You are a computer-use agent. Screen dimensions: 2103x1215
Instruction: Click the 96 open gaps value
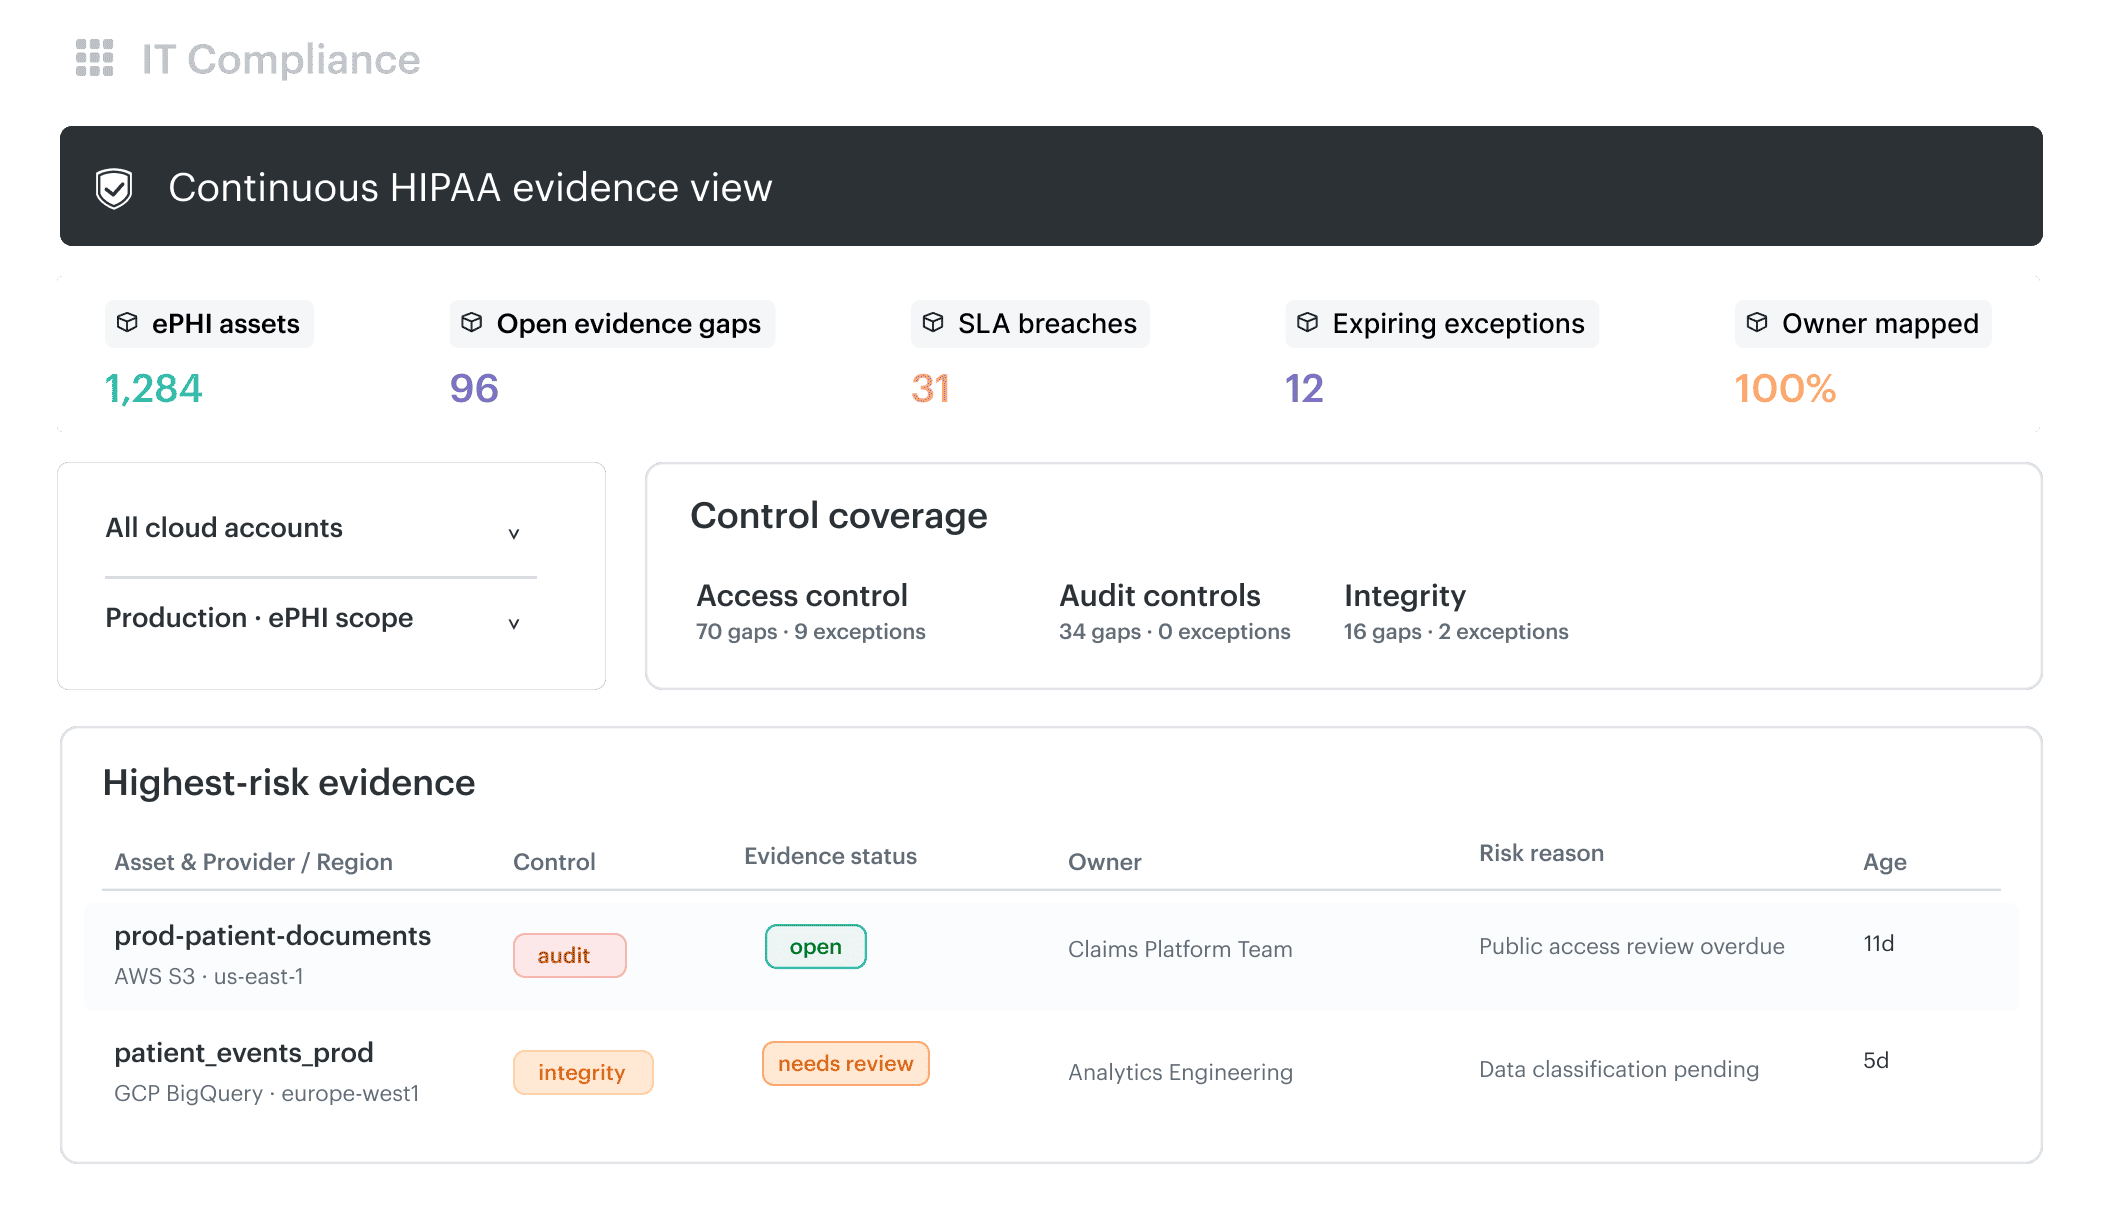474,389
